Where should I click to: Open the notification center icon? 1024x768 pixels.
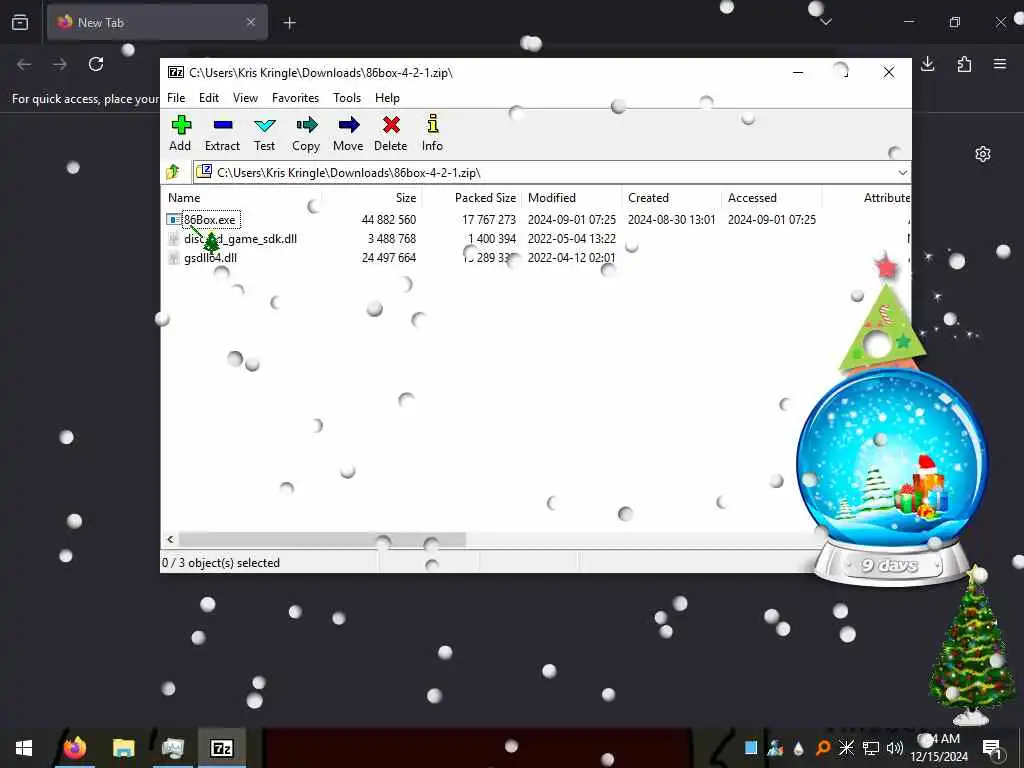(992, 748)
